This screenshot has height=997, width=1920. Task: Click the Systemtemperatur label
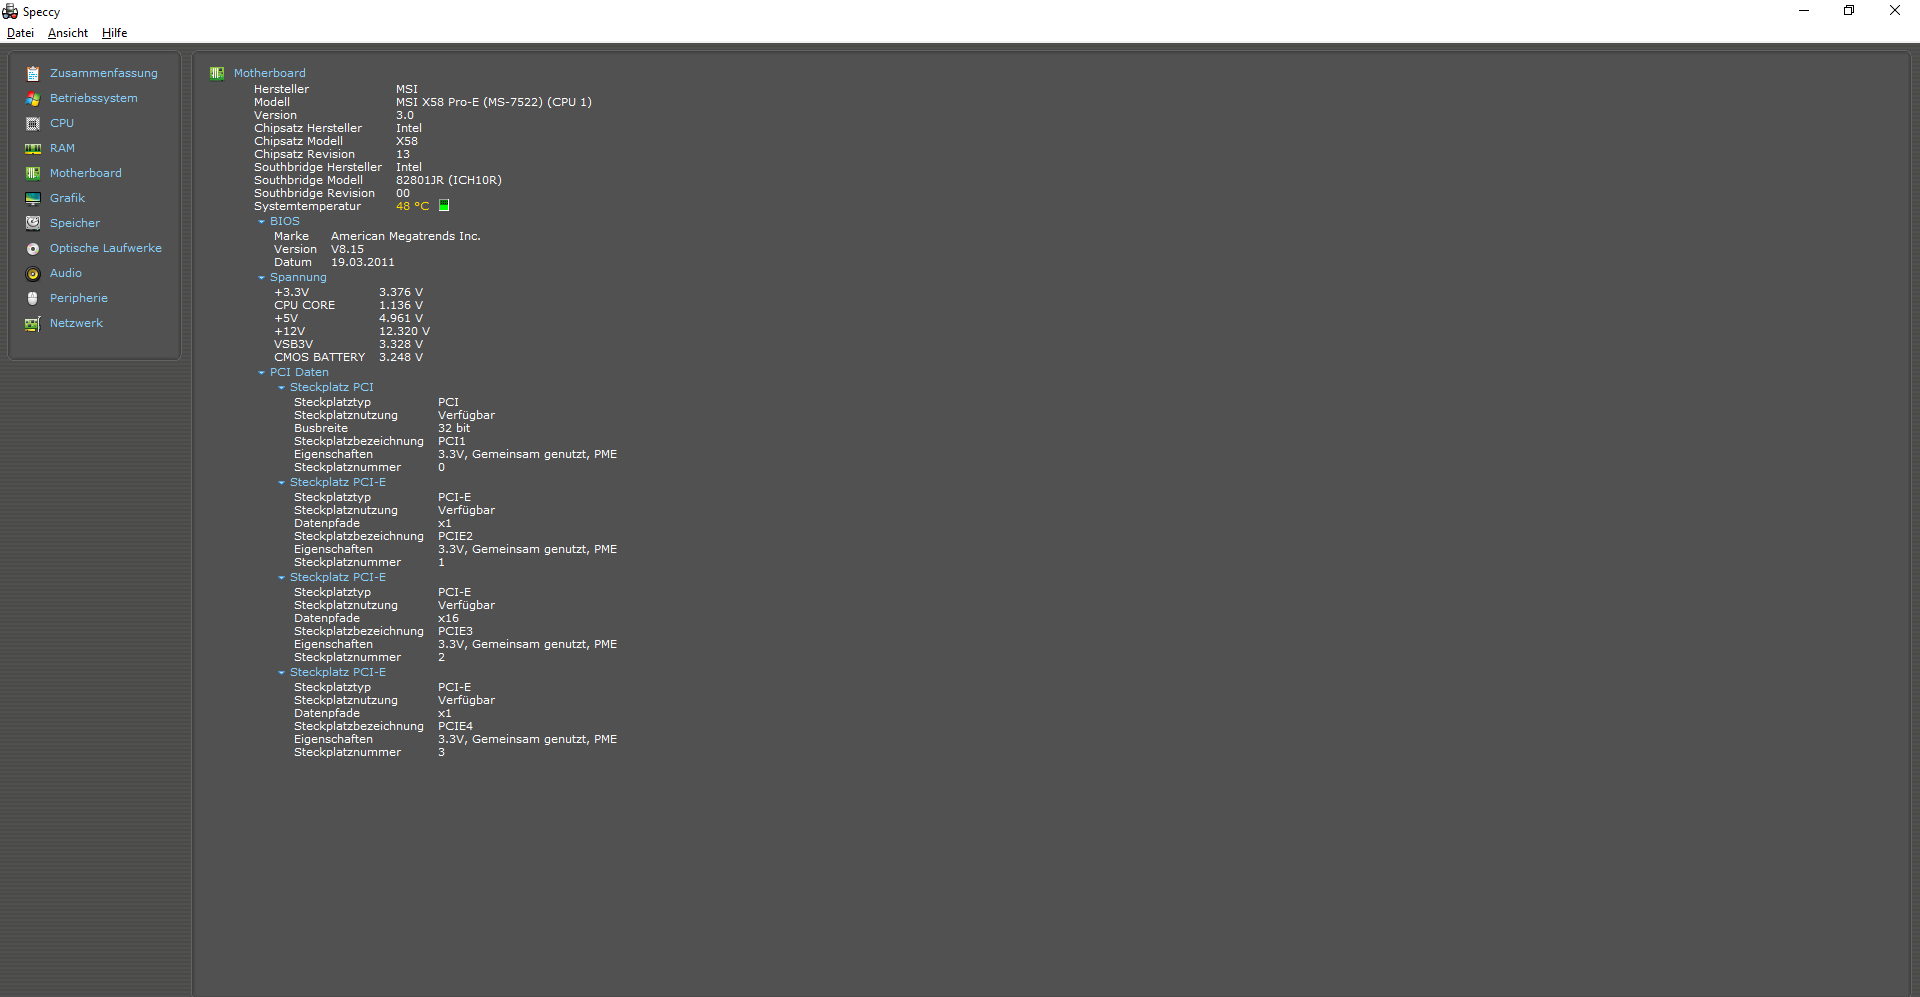(308, 206)
